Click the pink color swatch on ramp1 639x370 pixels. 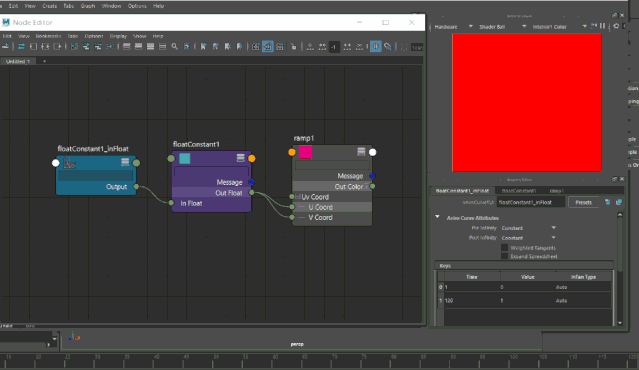pos(305,152)
